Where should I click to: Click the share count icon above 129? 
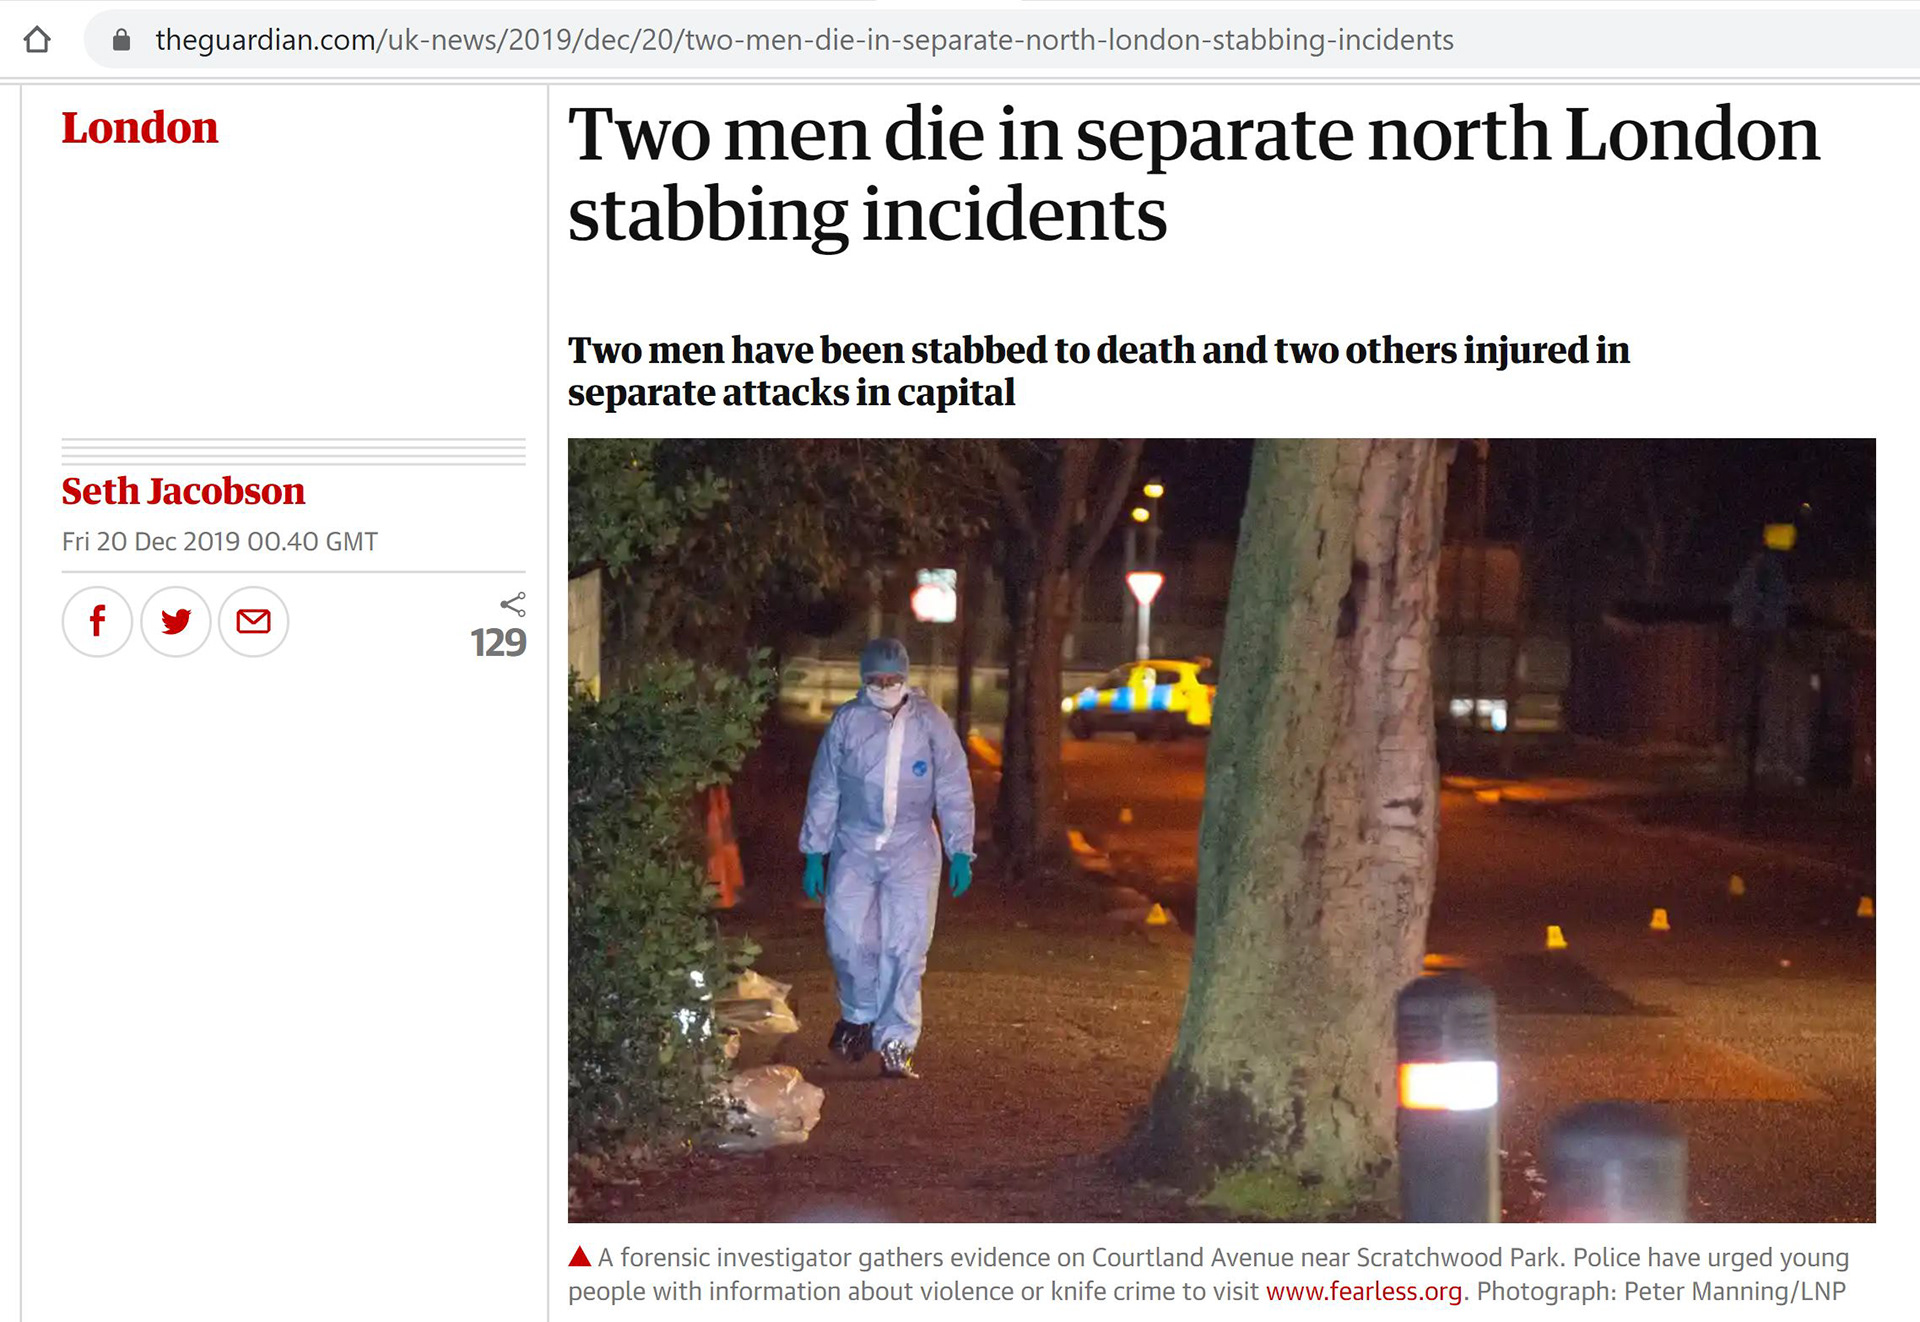[x=513, y=604]
